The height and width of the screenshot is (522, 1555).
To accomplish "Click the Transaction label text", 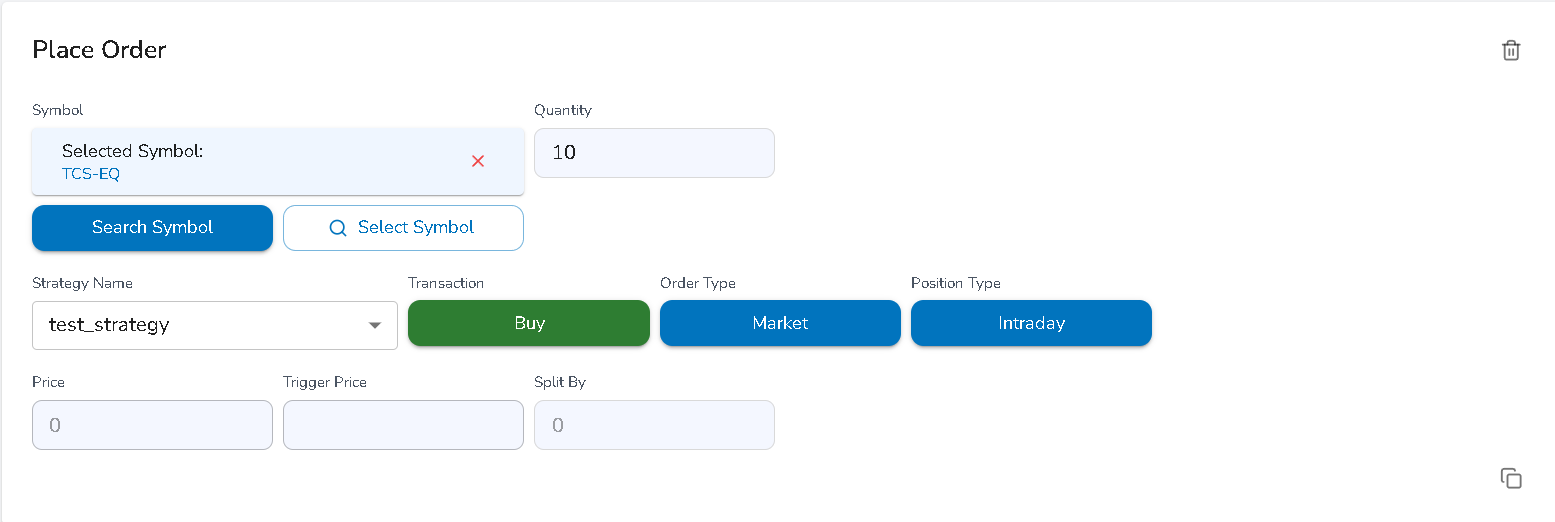I will pyautogui.click(x=446, y=283).
